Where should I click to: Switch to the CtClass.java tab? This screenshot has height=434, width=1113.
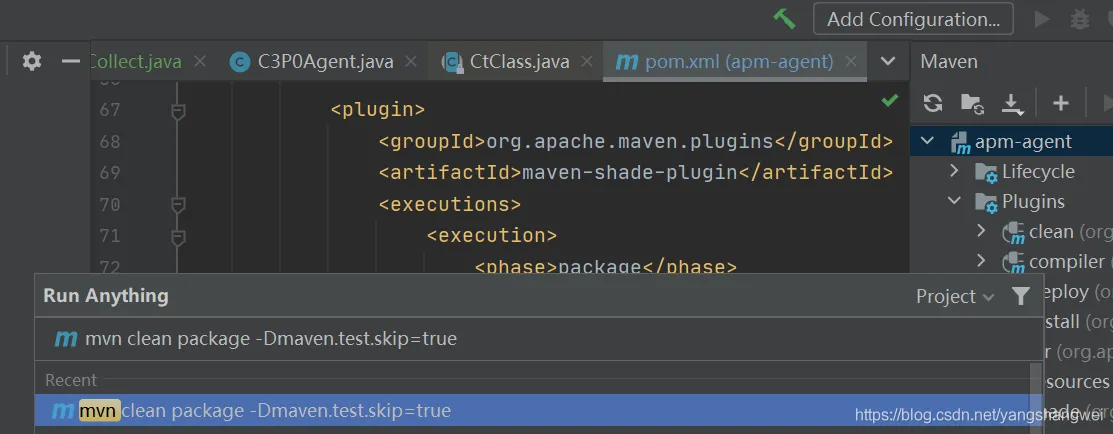518,62
